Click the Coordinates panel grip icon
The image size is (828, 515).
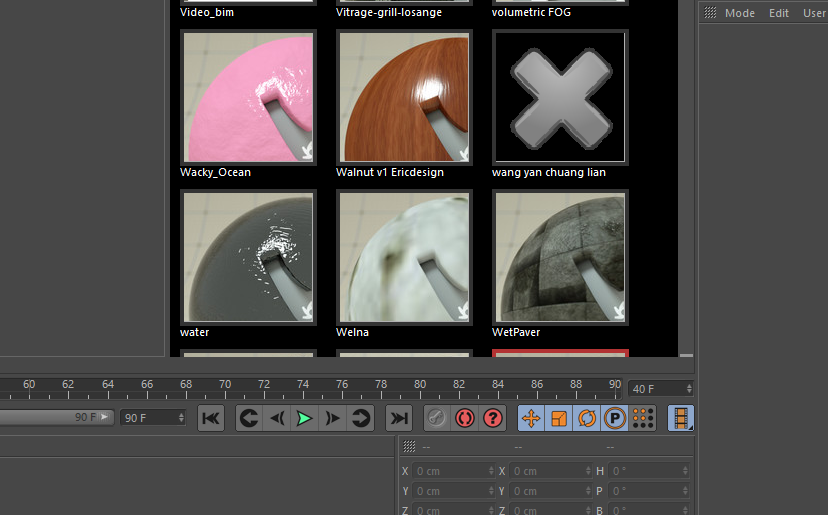point(409,446)
